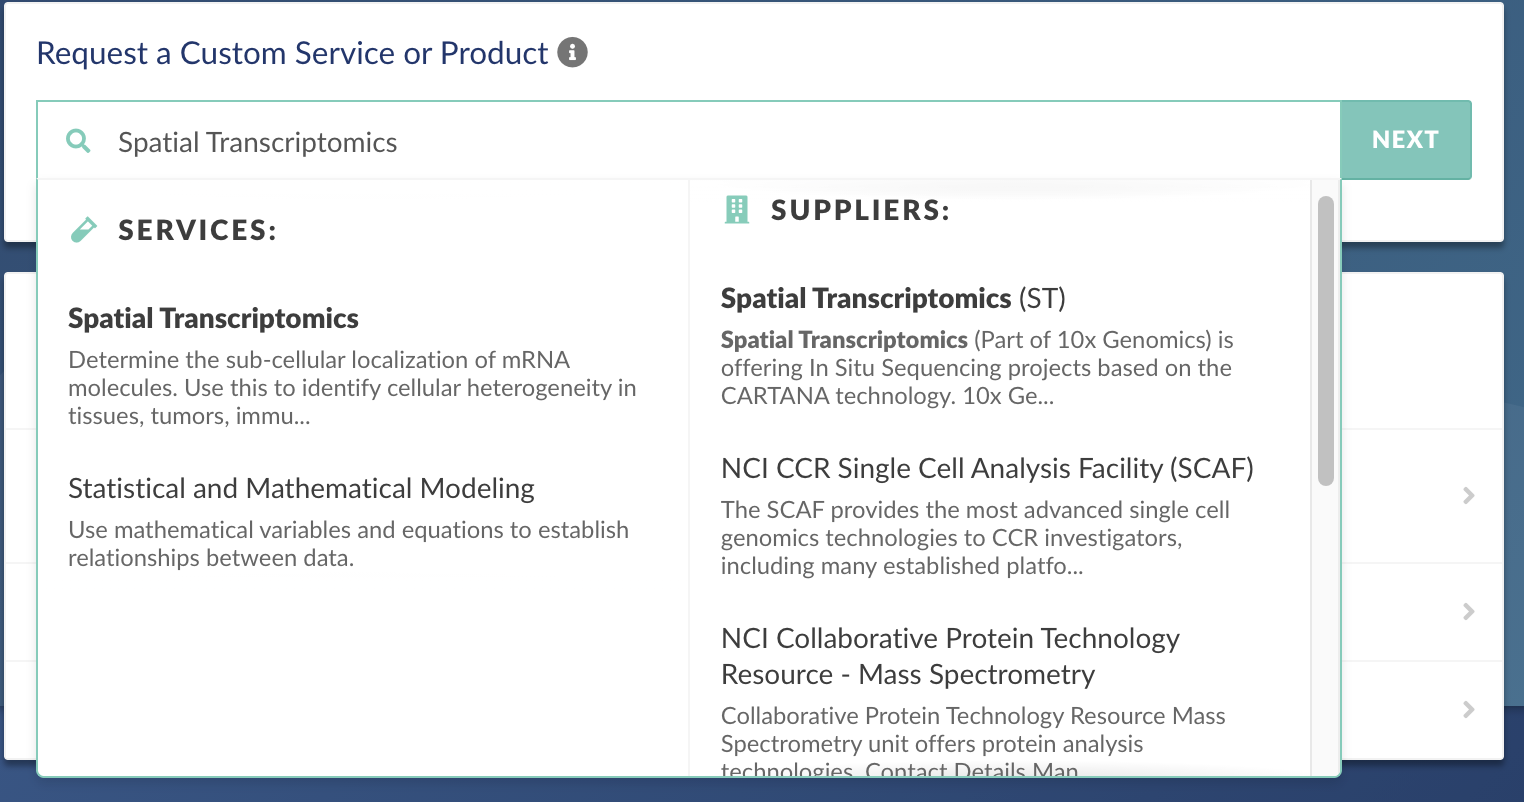
Task: Click the magnifying glass search icon
Action: (x=78, y=141)
